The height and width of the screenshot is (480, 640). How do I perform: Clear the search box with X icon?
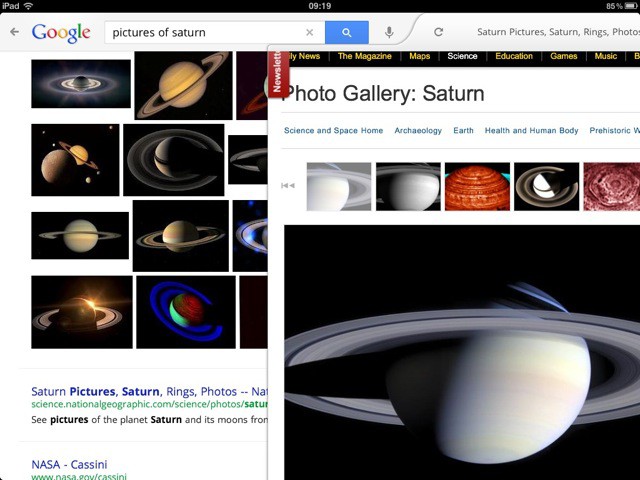309,32
